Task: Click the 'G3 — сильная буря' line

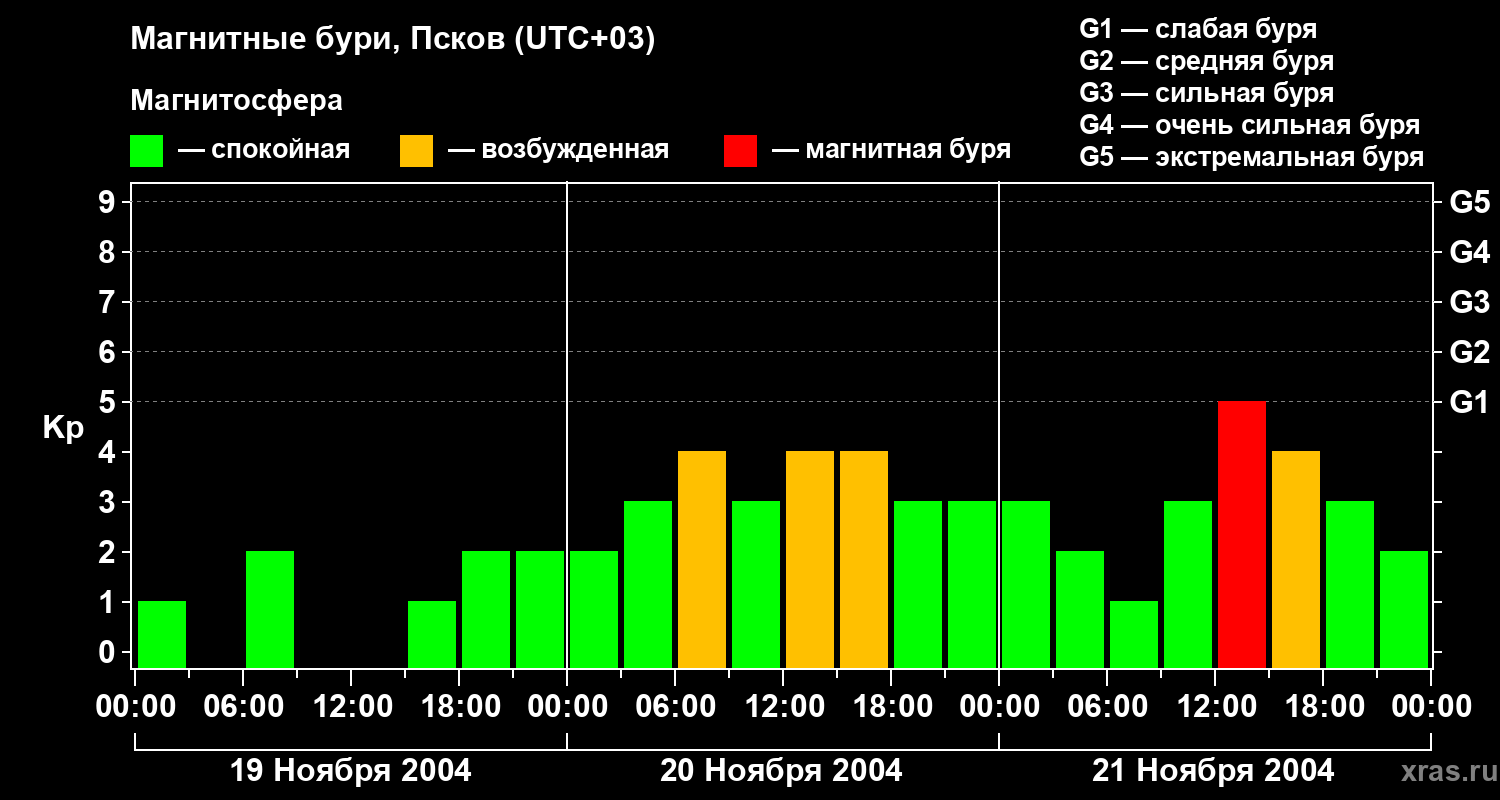Action: tap(1206, 93)
